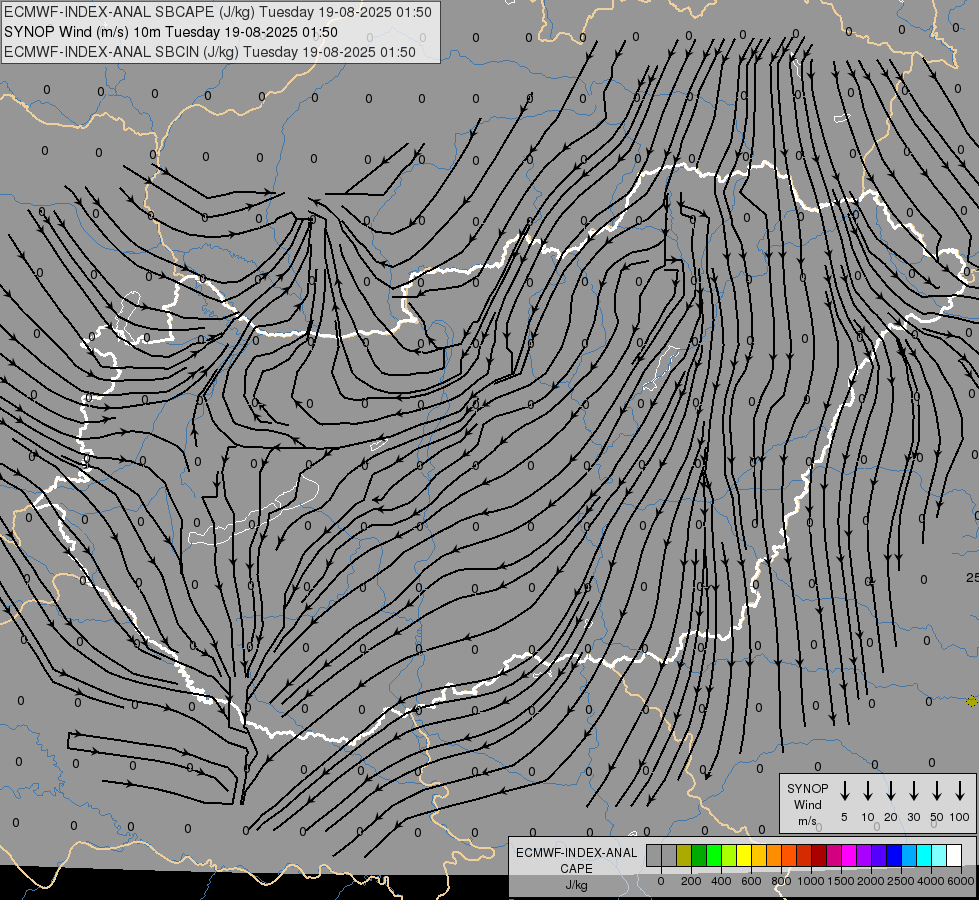
Task: Pick the dark red CAPE swatch at 1000
Action: click(820, 855)
